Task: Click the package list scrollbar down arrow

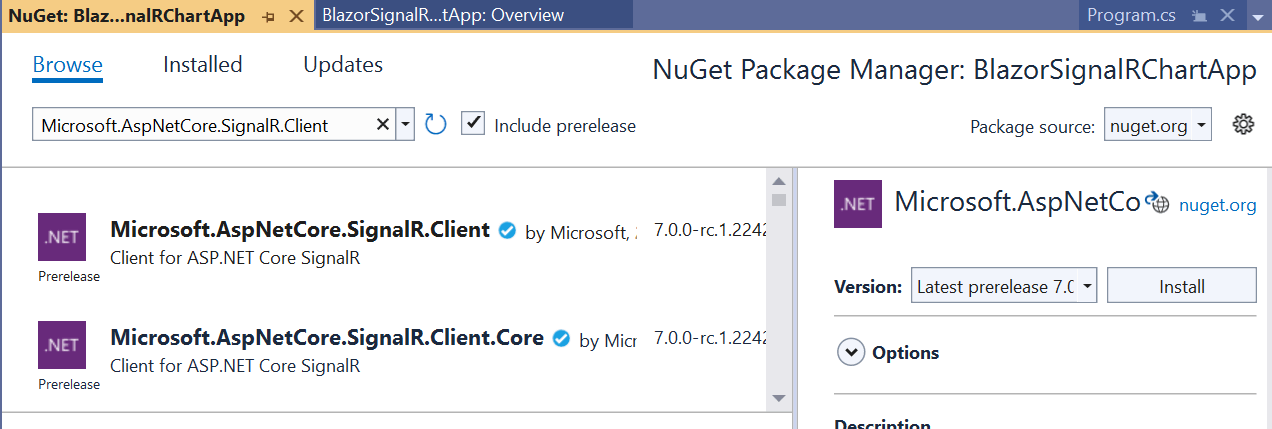Action: tap(779, 398)
